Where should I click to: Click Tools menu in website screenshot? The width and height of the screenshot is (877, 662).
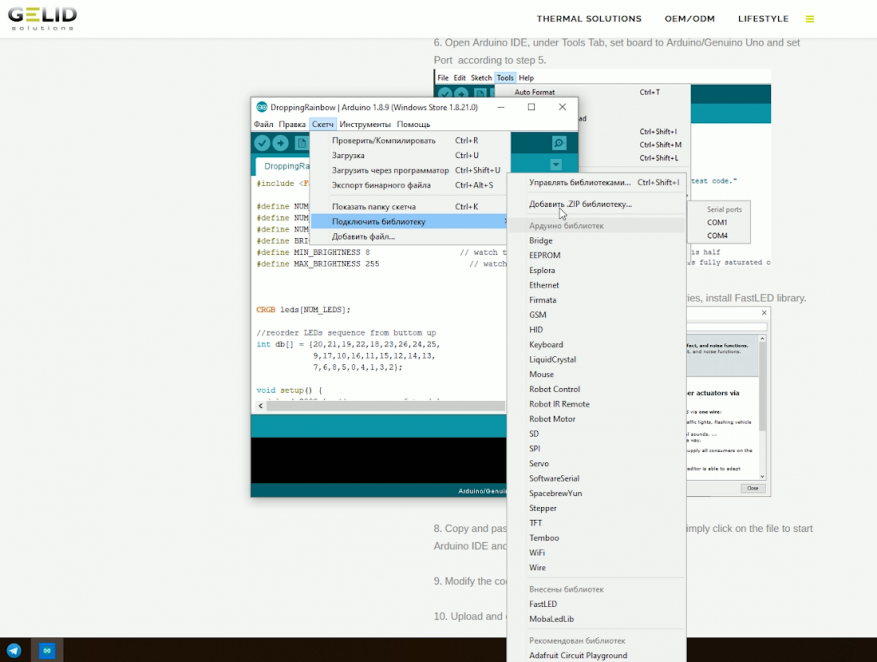pyautogui.click(x=504, y=78)
